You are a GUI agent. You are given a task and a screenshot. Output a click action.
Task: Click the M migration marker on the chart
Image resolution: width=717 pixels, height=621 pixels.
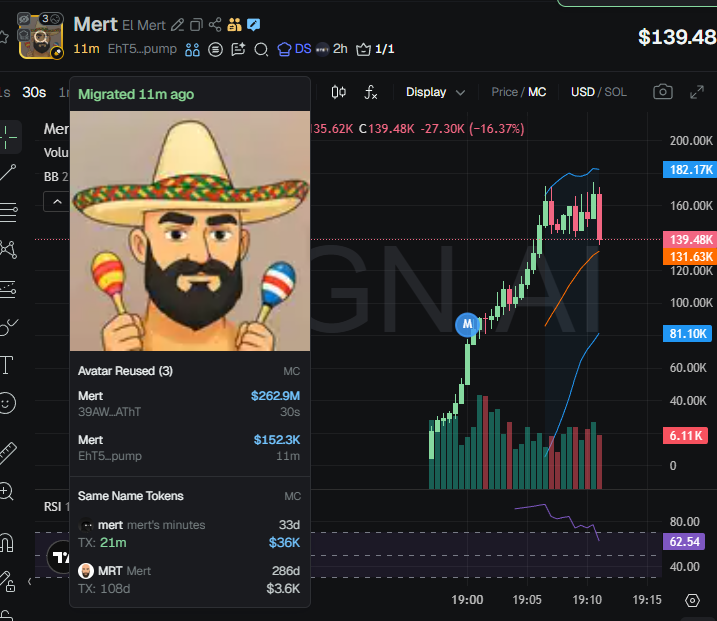467,325
